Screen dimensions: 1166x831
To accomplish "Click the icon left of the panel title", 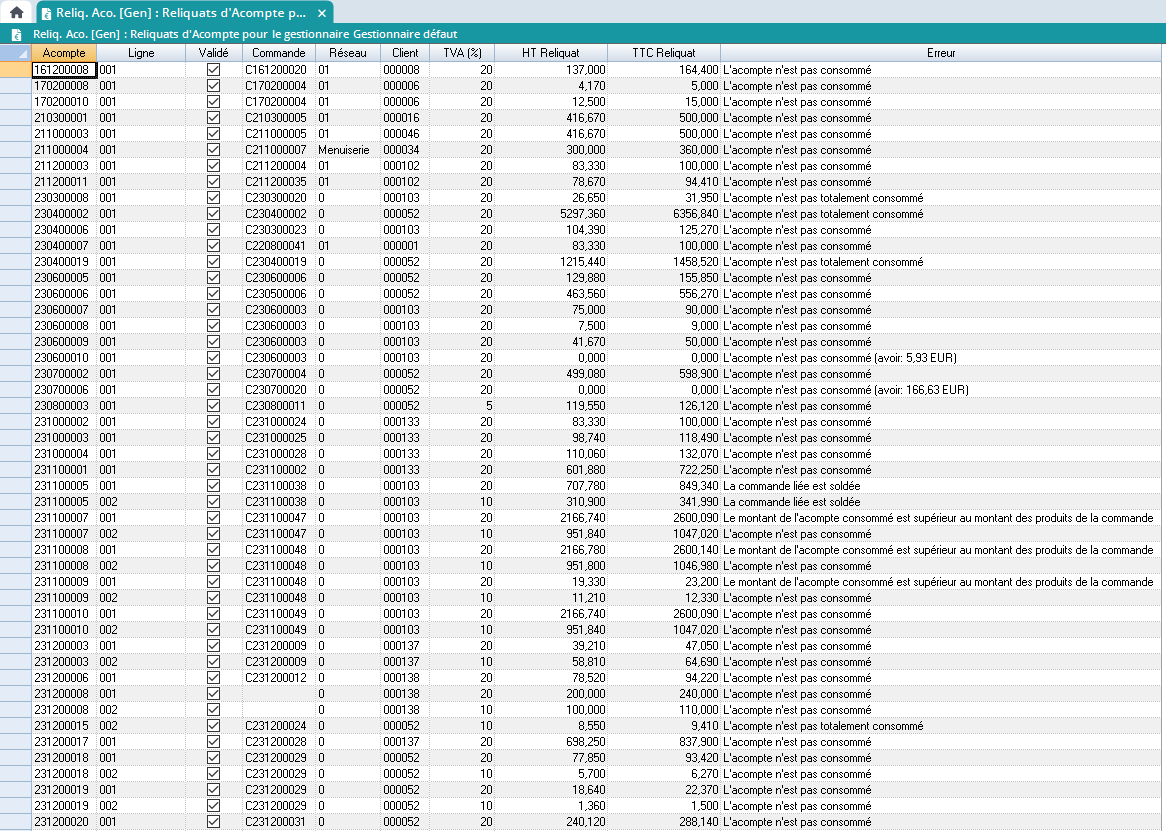I will tap(17, 35).
